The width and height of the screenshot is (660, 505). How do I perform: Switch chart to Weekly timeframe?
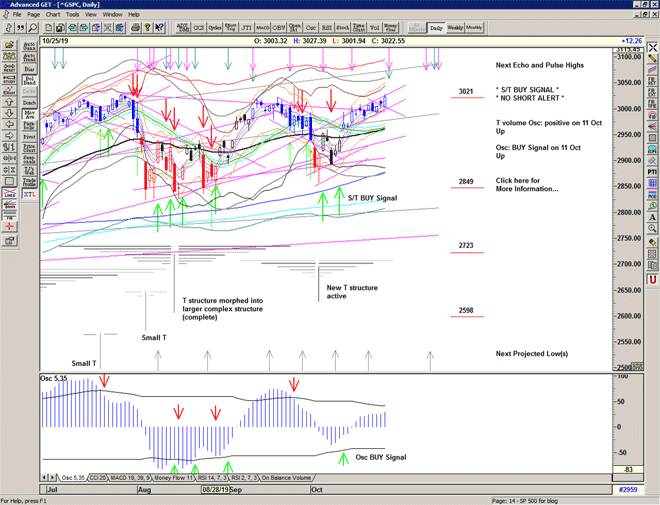455,28
